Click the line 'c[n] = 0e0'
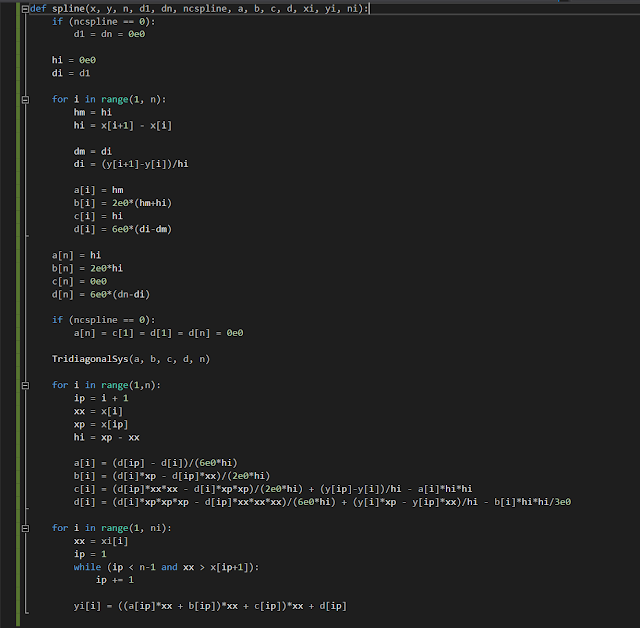This screenshot has height=628, width=640. [x=79, y=282]
